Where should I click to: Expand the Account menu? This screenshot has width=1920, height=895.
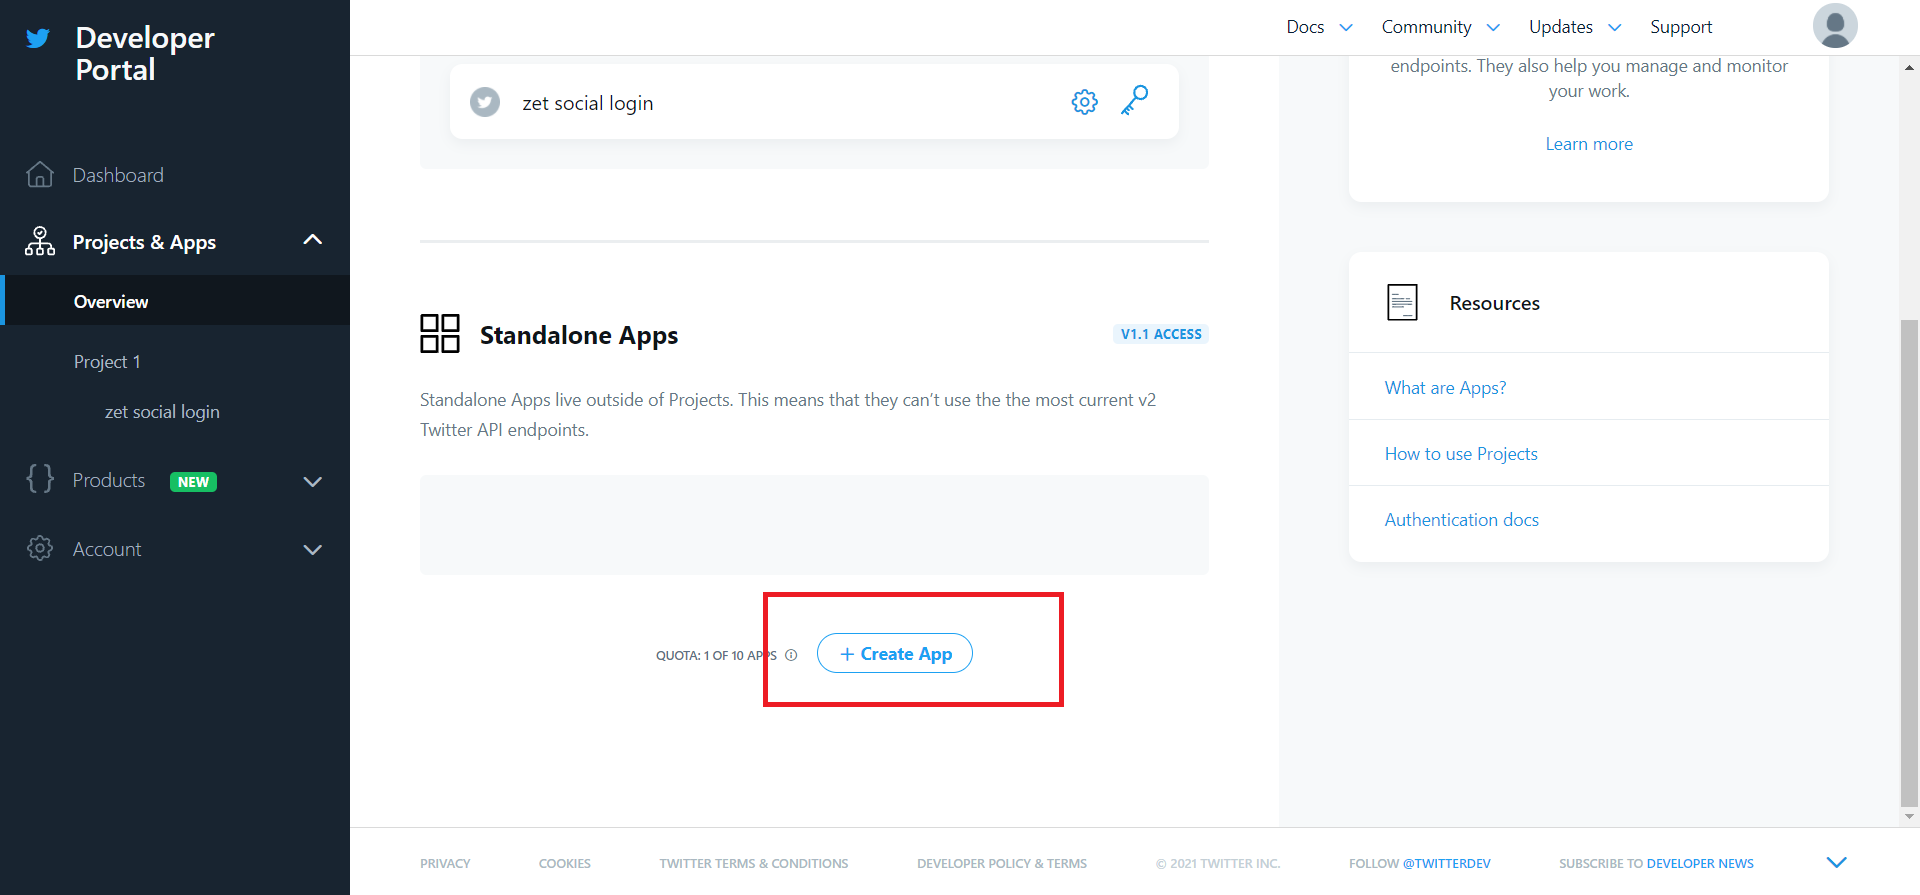[x=312, y=550]
